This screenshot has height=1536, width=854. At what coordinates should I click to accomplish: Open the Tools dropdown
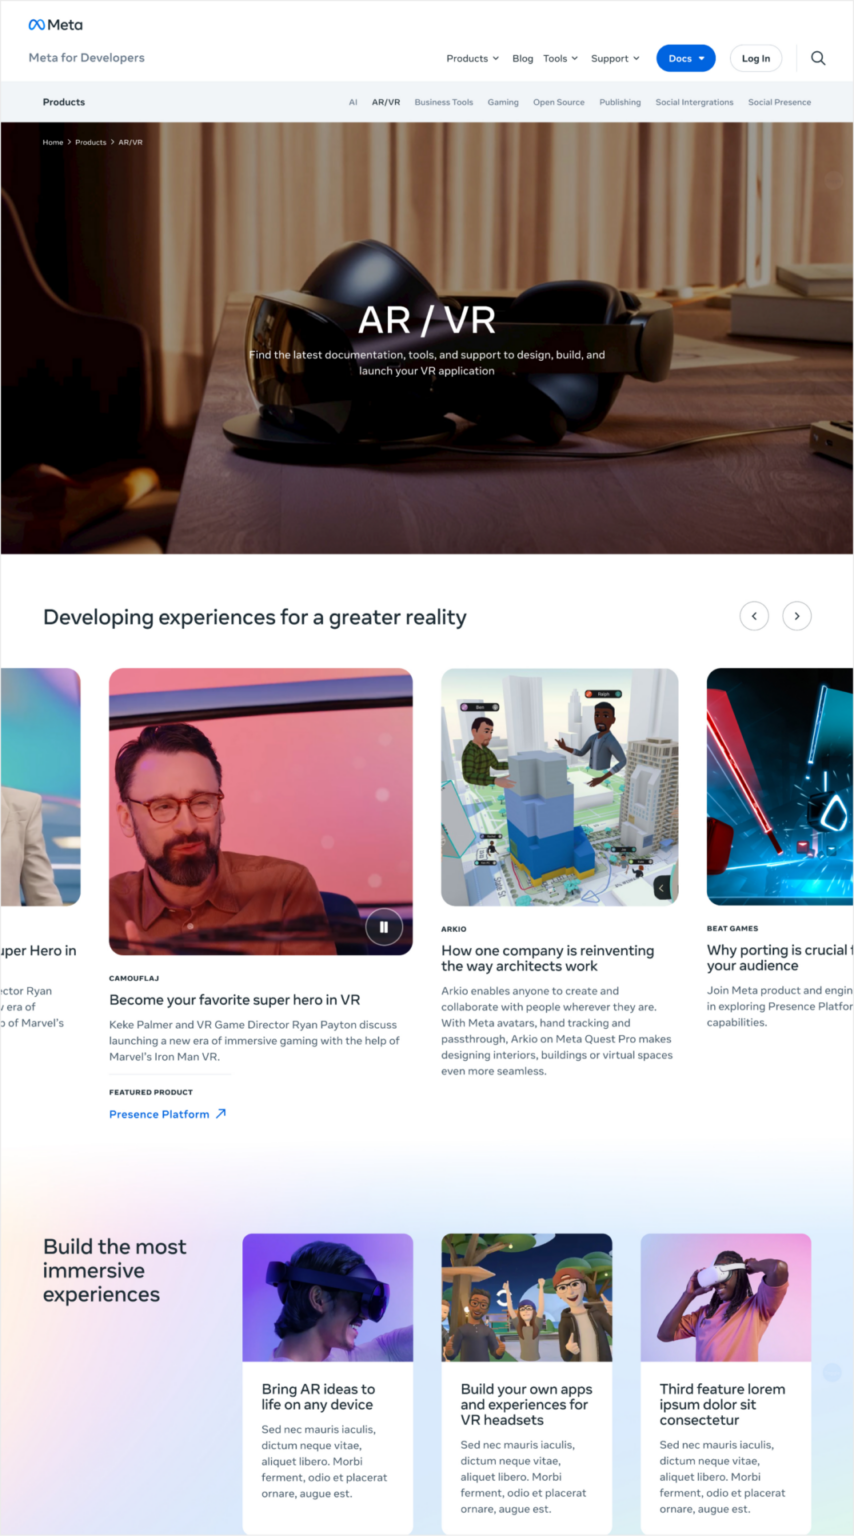[560, 58]
